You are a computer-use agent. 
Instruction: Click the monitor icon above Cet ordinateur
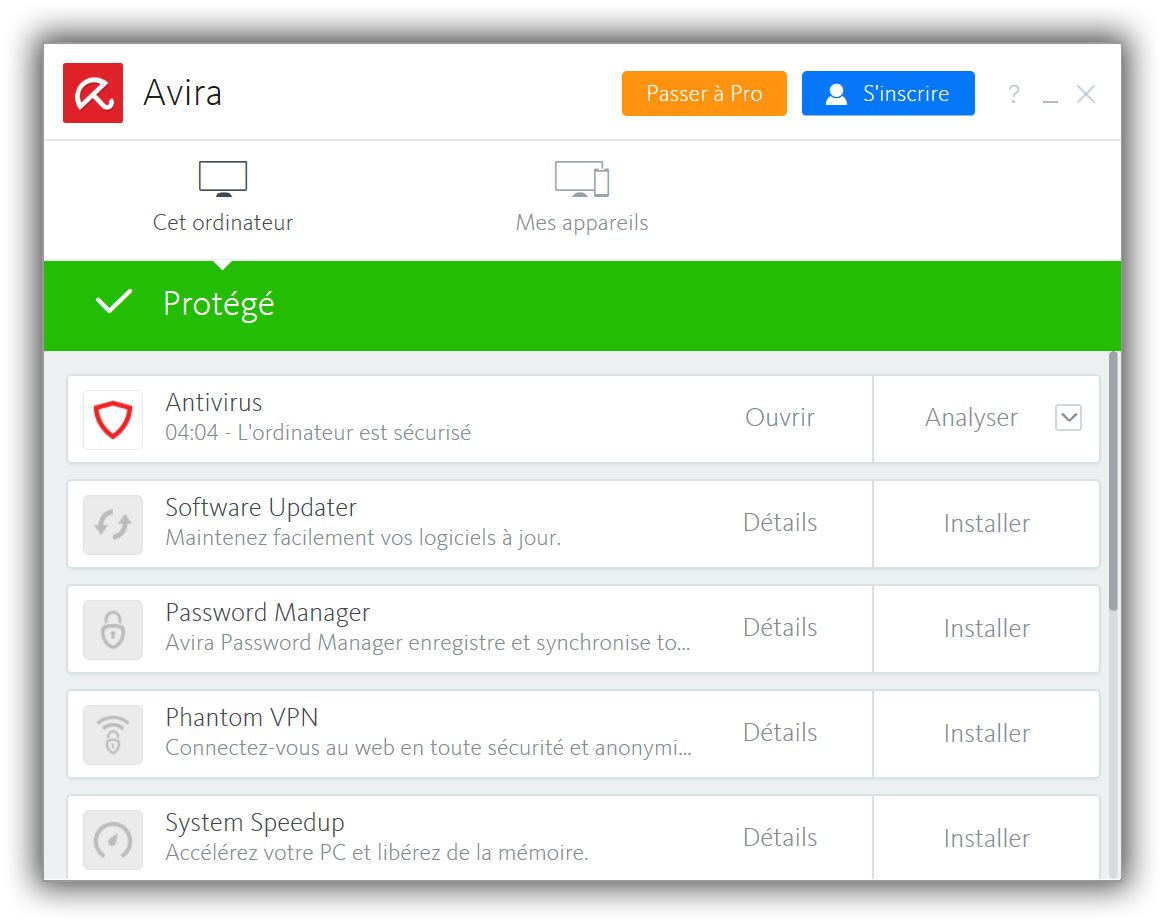[223, 178]
